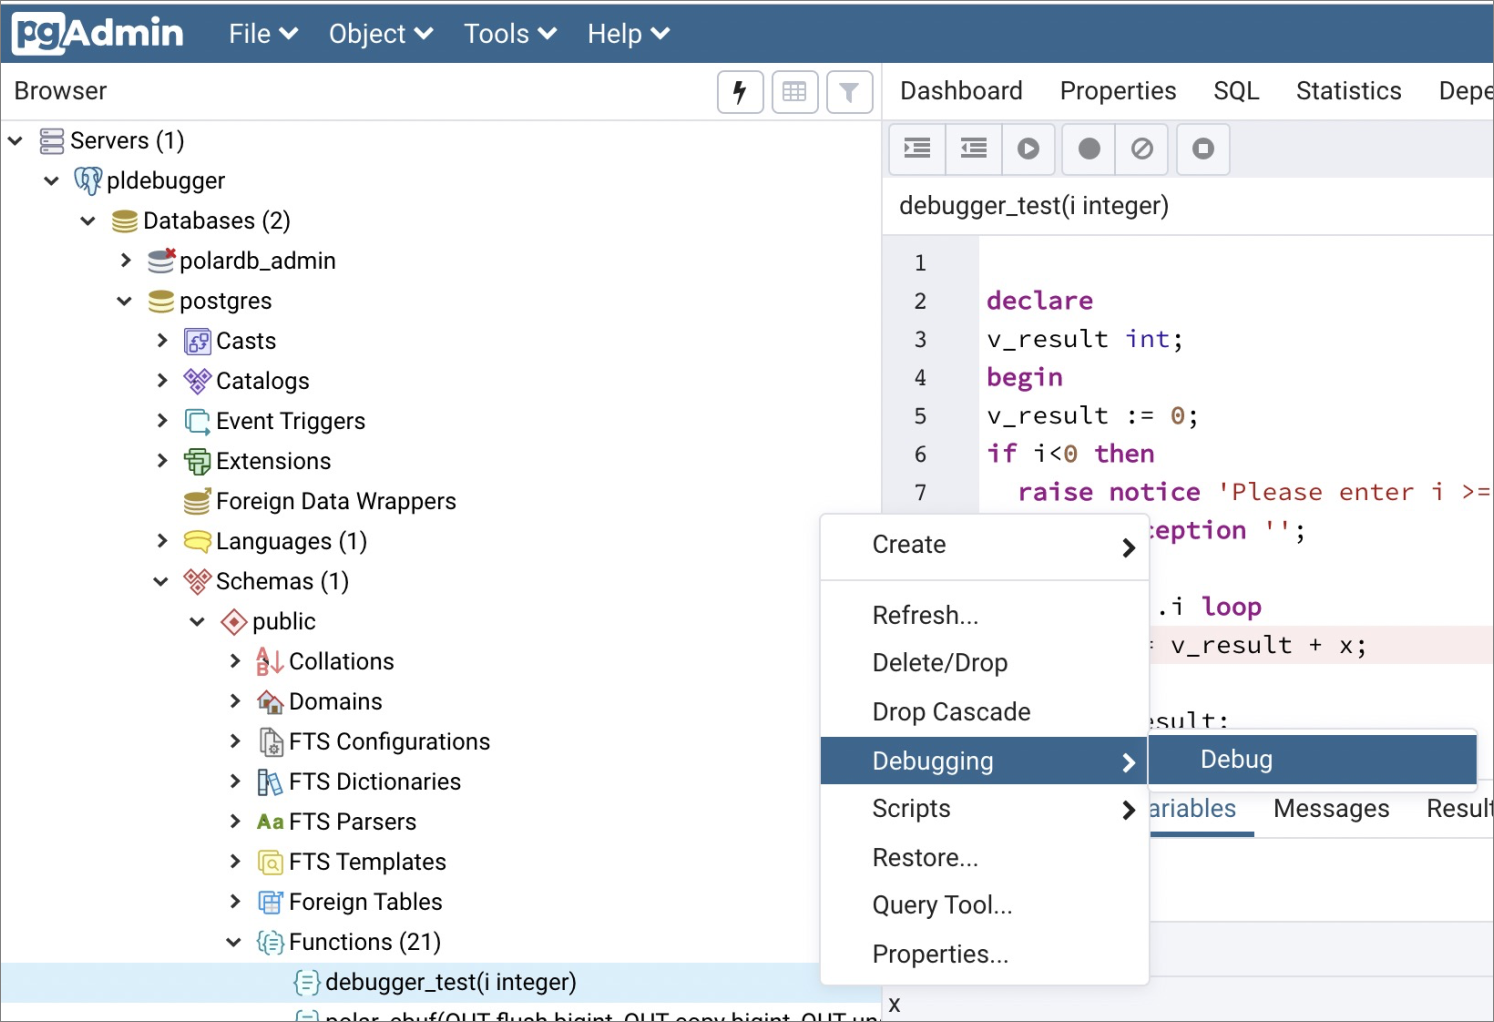Collapse the Servers tree node
Screen dimensions: 1494x1022
[15, 140]
